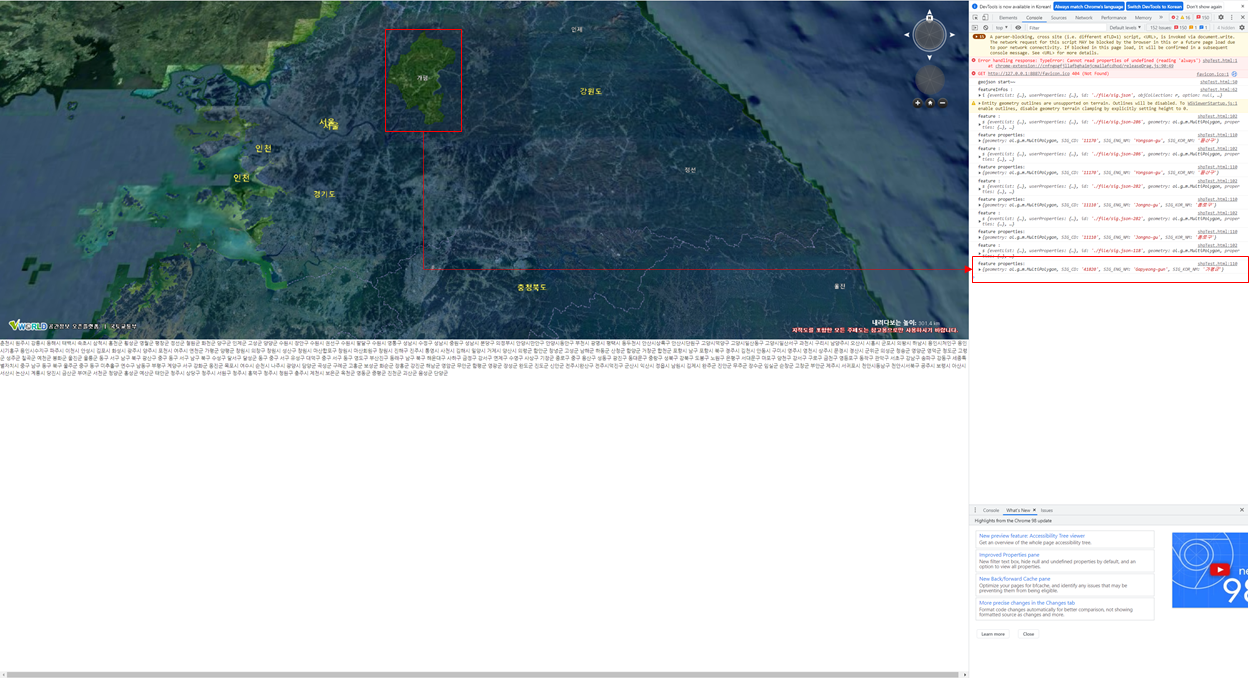1249x678 pixels.
Task: Click the map pan-left arrow
Action: [x=907, y=35]
